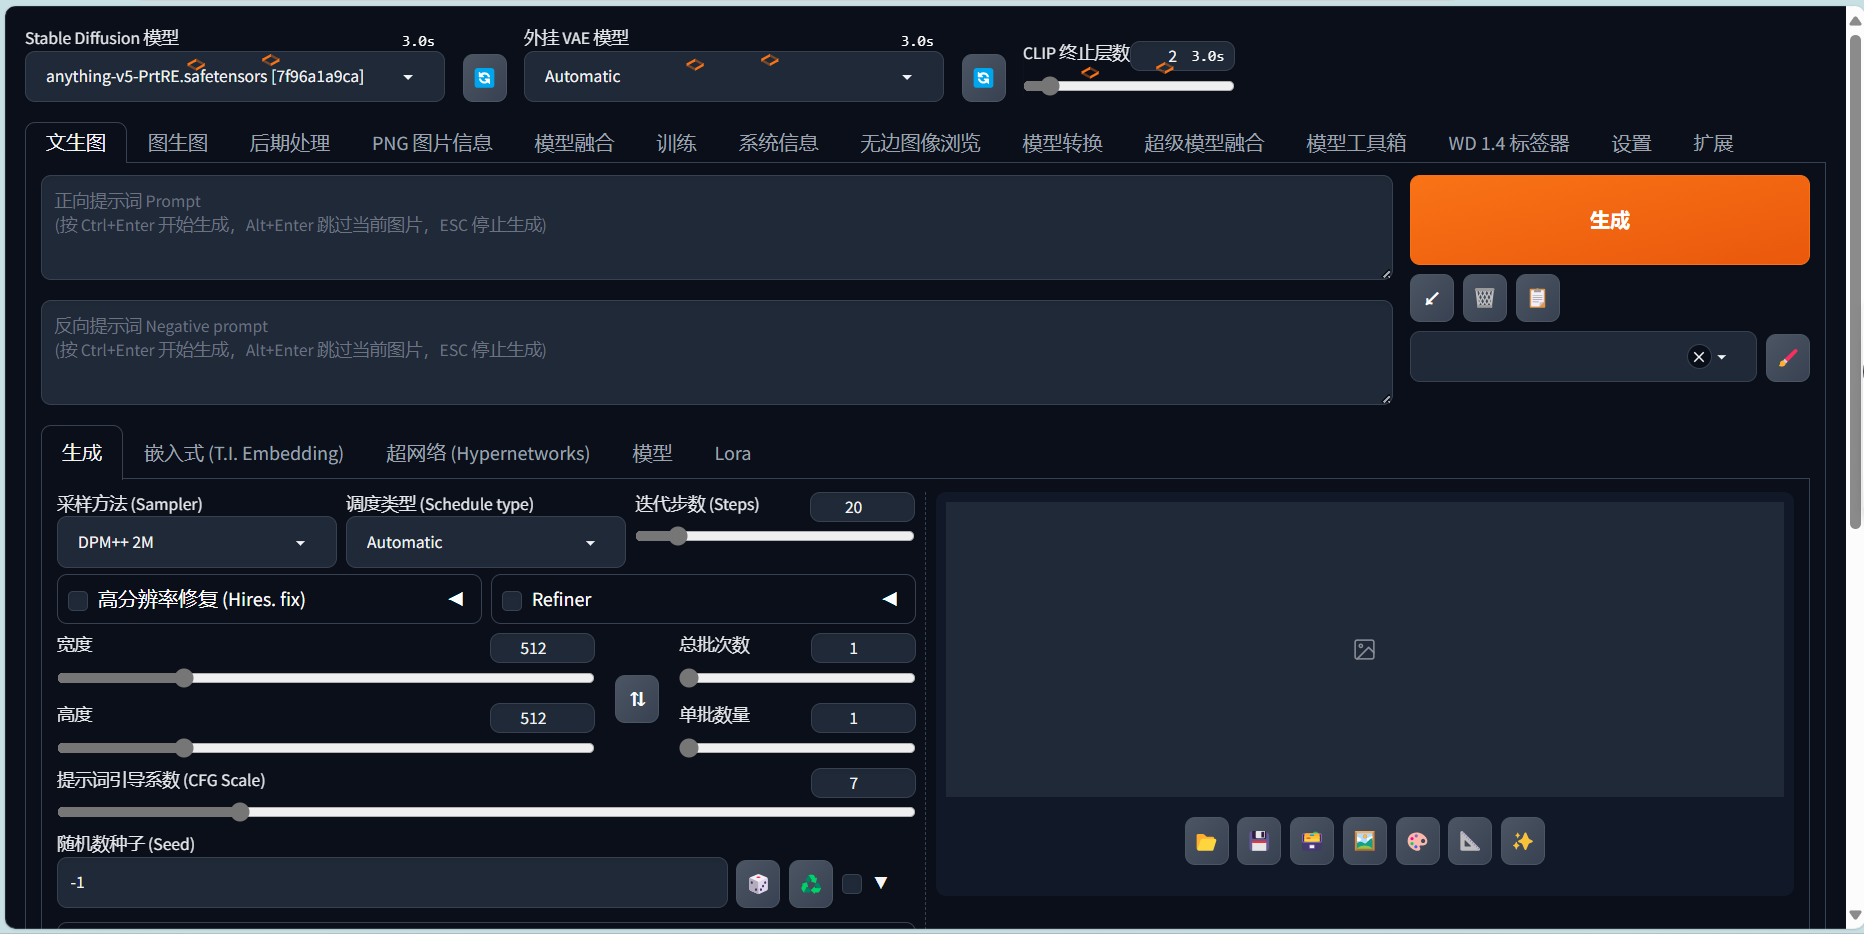Image resolution: width=1864 pixels, height=934 pixels.
Task: Go to the 模型融合 tab
Action: coord(574,143)
